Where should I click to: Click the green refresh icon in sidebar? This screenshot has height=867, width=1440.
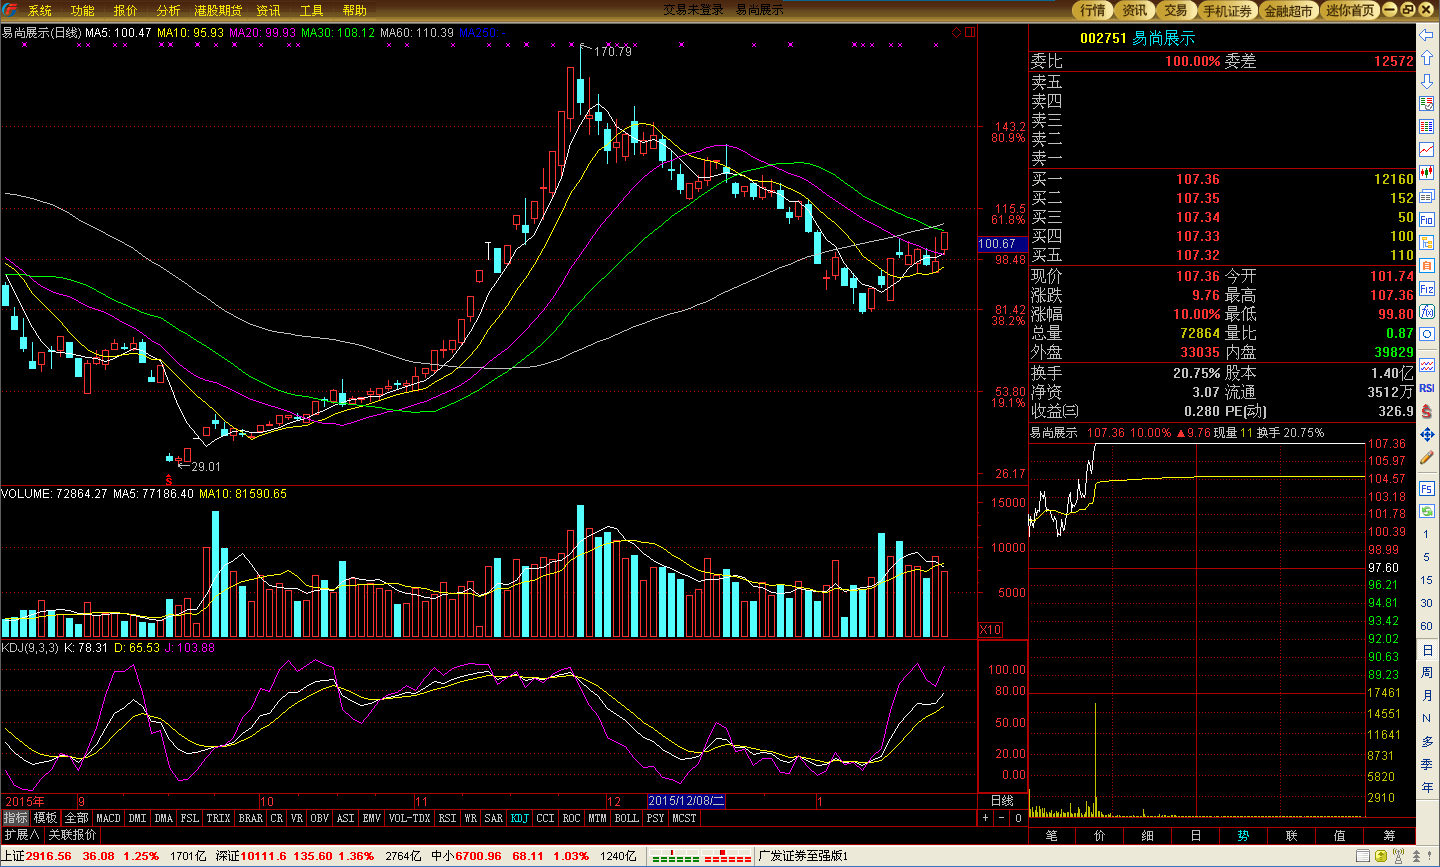[x=1427, y=511]
